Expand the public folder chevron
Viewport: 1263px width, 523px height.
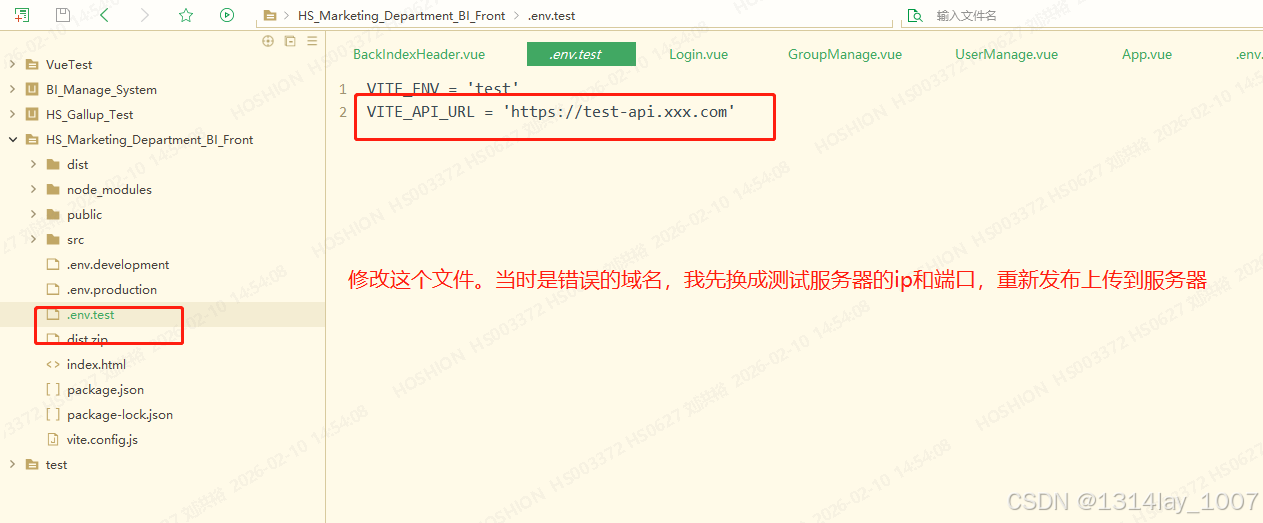click(33, 214)
